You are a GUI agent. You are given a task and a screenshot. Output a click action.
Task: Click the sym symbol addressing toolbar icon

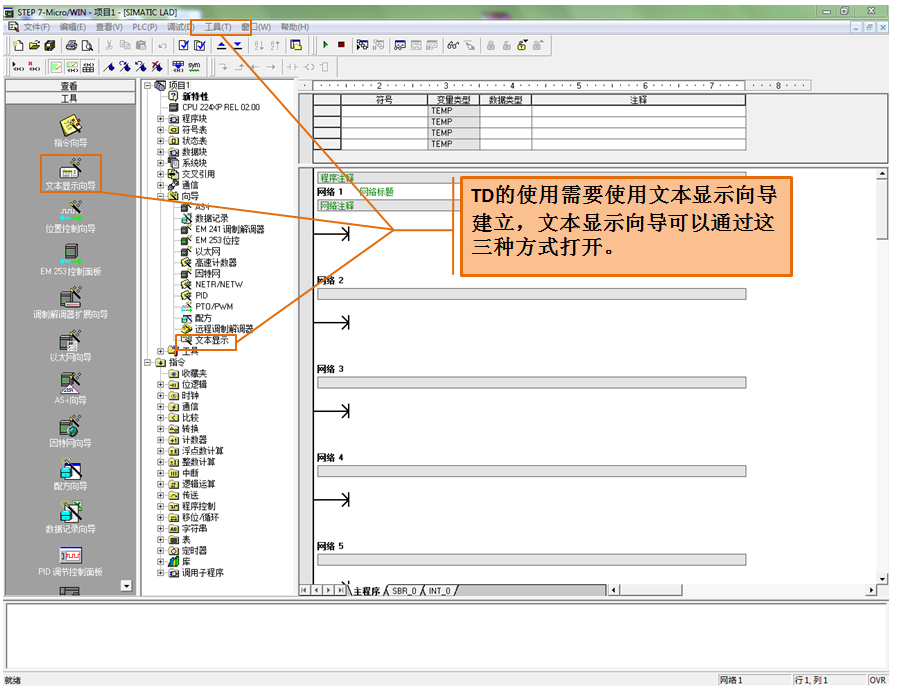[x=195, y=67]
